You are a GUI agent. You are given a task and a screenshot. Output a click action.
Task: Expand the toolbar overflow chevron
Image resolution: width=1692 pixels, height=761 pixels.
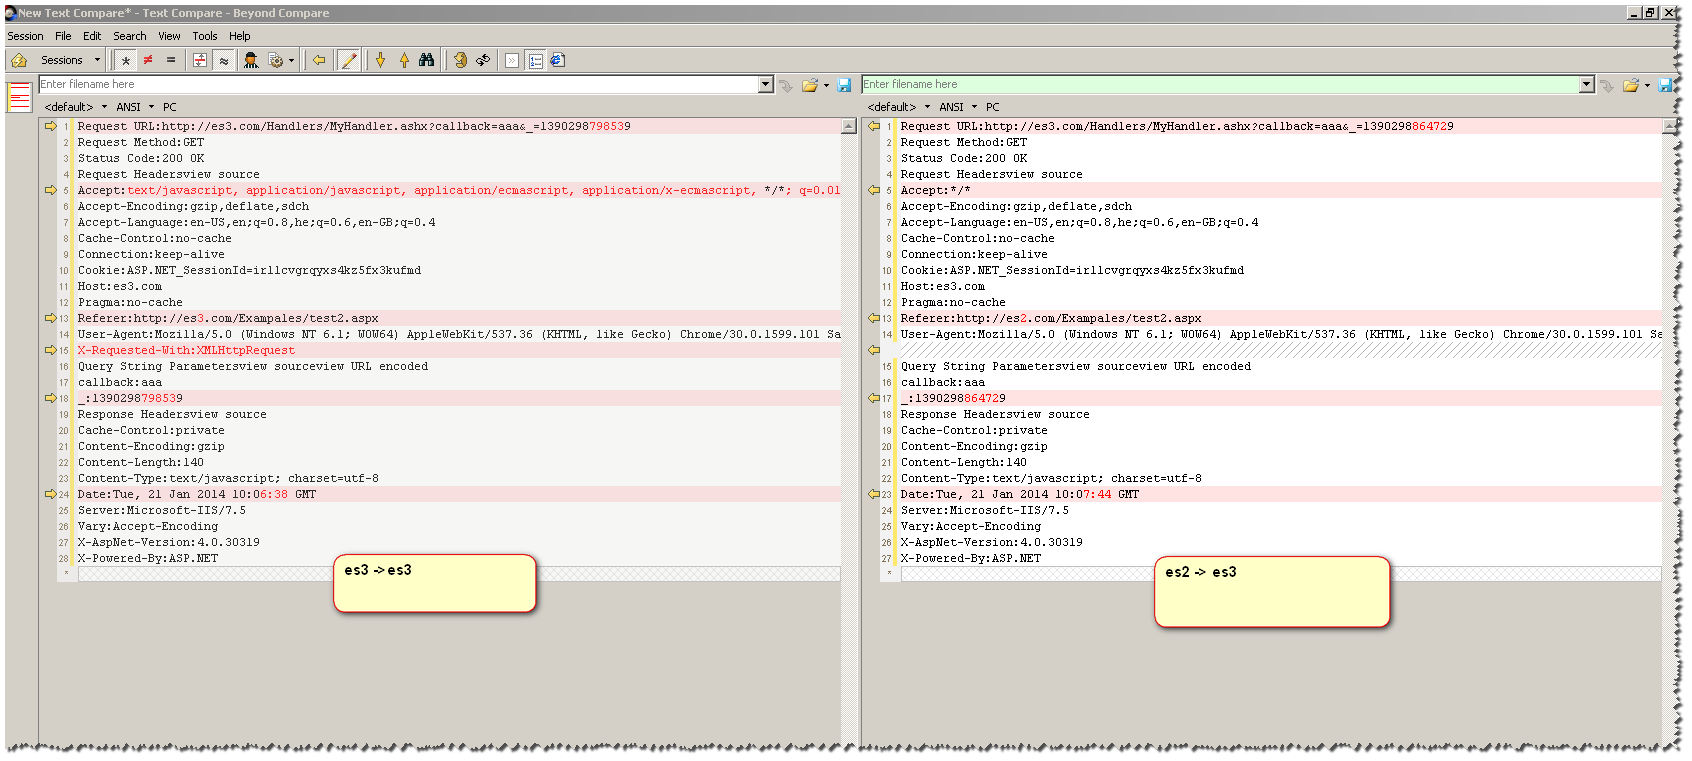(512, 60)
